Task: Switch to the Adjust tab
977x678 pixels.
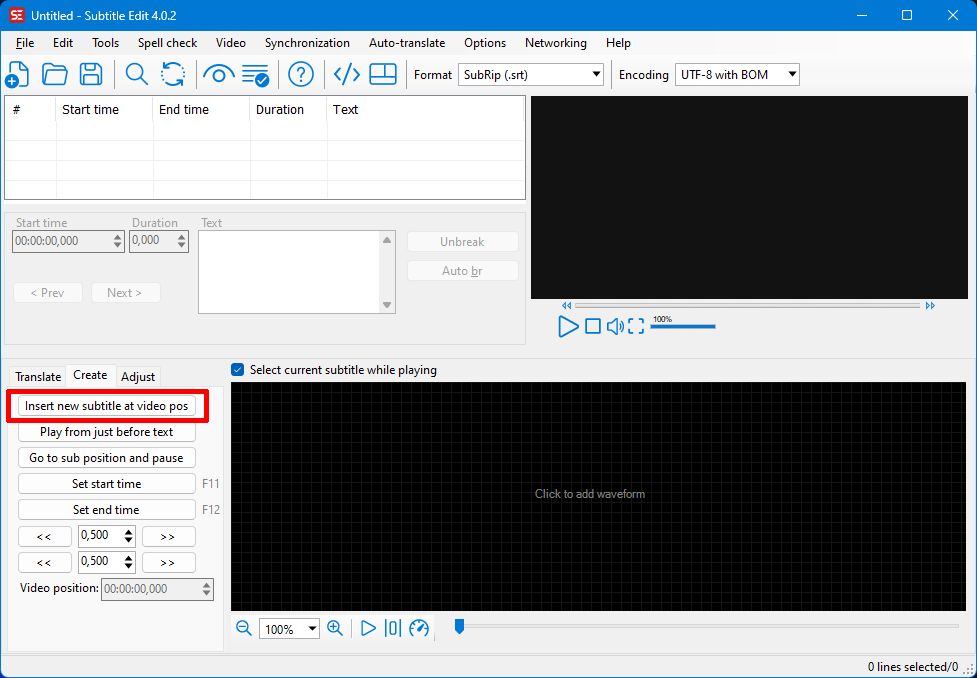Action: click(x=138, y=376)
